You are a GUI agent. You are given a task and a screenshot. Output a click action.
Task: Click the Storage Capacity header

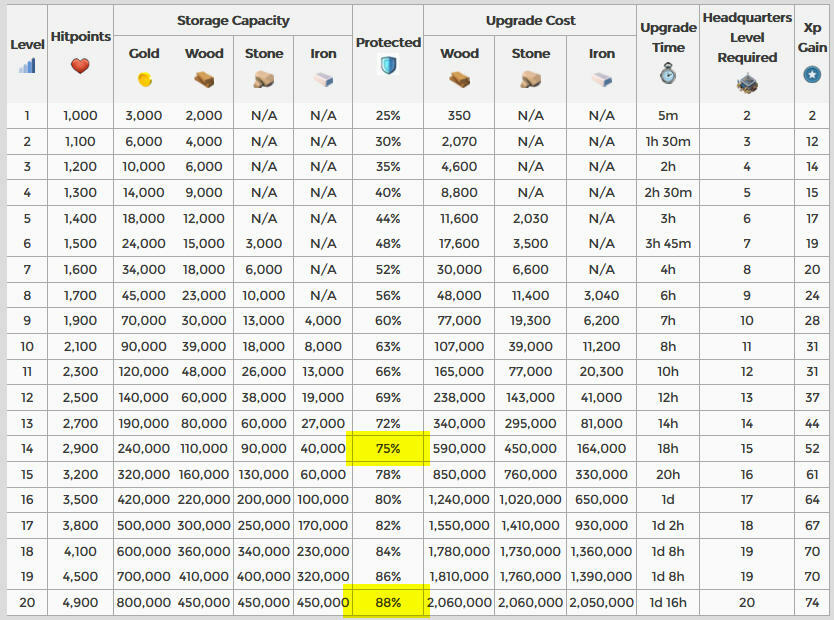click(x=233, y=21)
